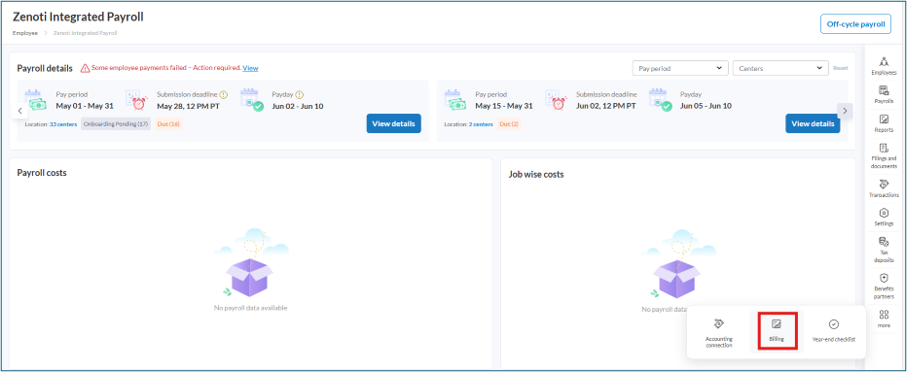This screenshot has width=907, height=372.
Task: Click View details for May 15 - May 31
Action: click(x=813, y=124)
